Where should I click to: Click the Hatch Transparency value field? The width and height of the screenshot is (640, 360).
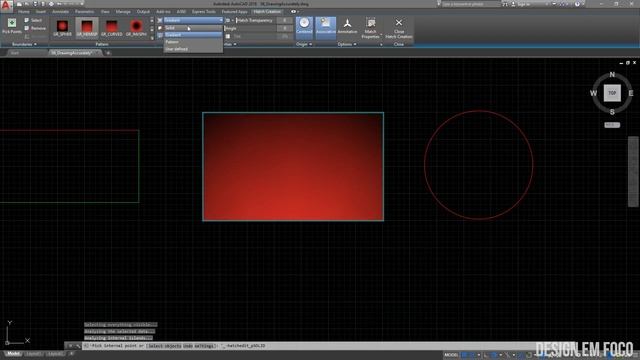[x=284, y=20]
